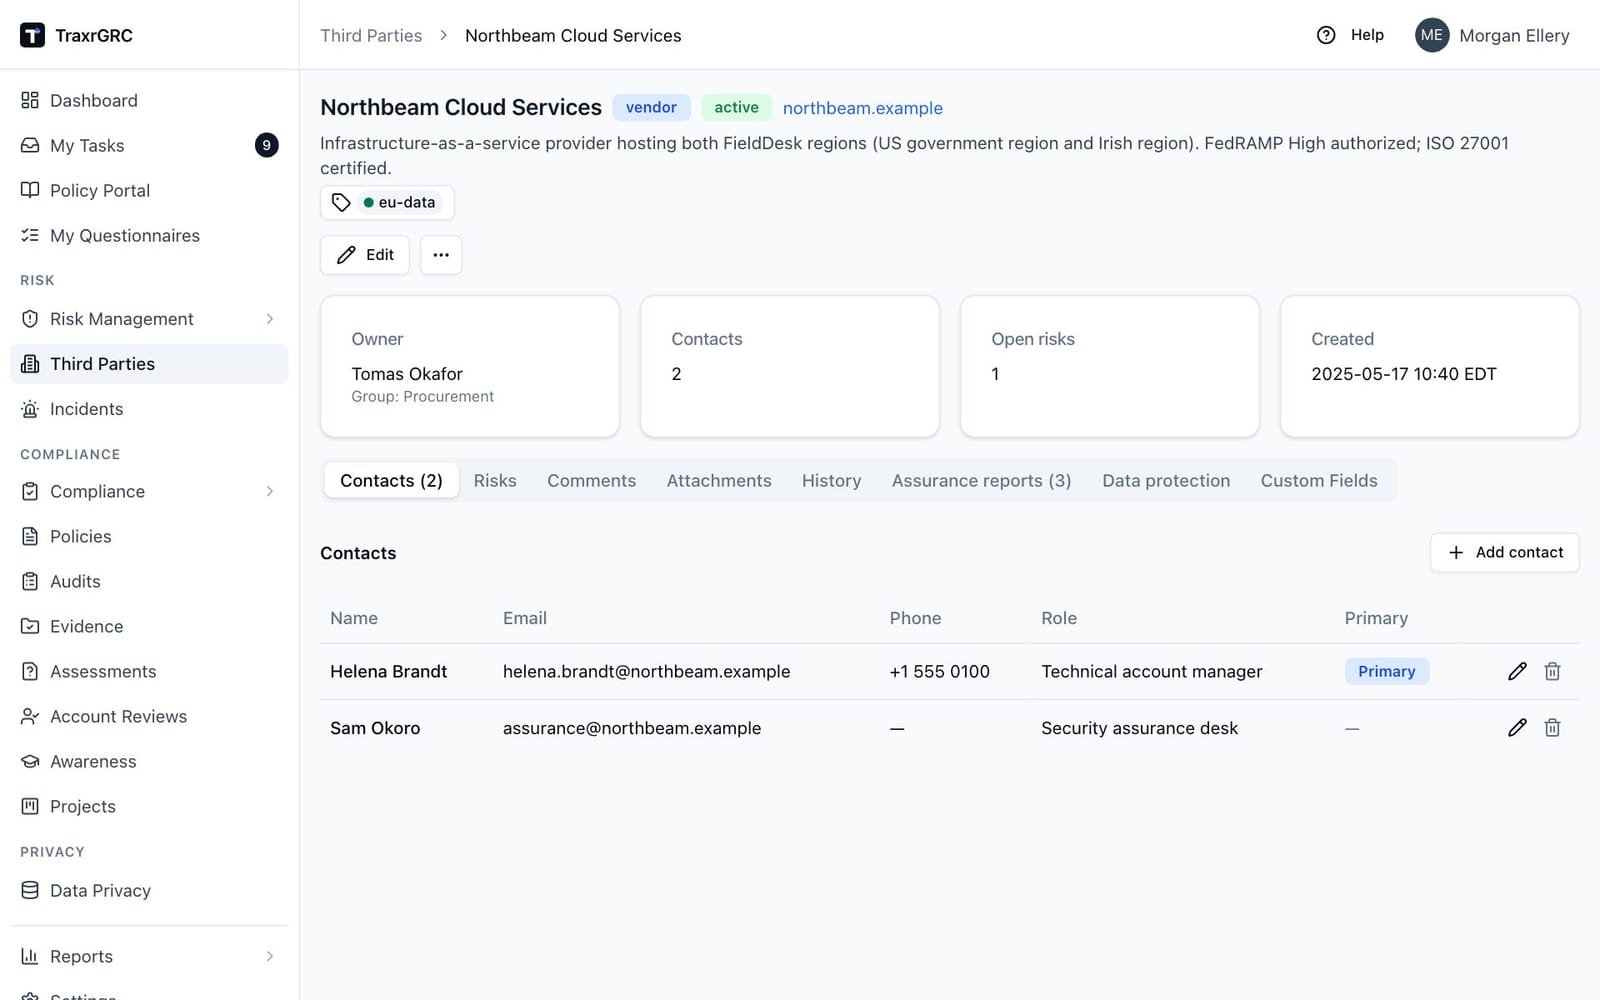Click the eu-data tag chip
1600x1000 pixels.
coord(399,202)
